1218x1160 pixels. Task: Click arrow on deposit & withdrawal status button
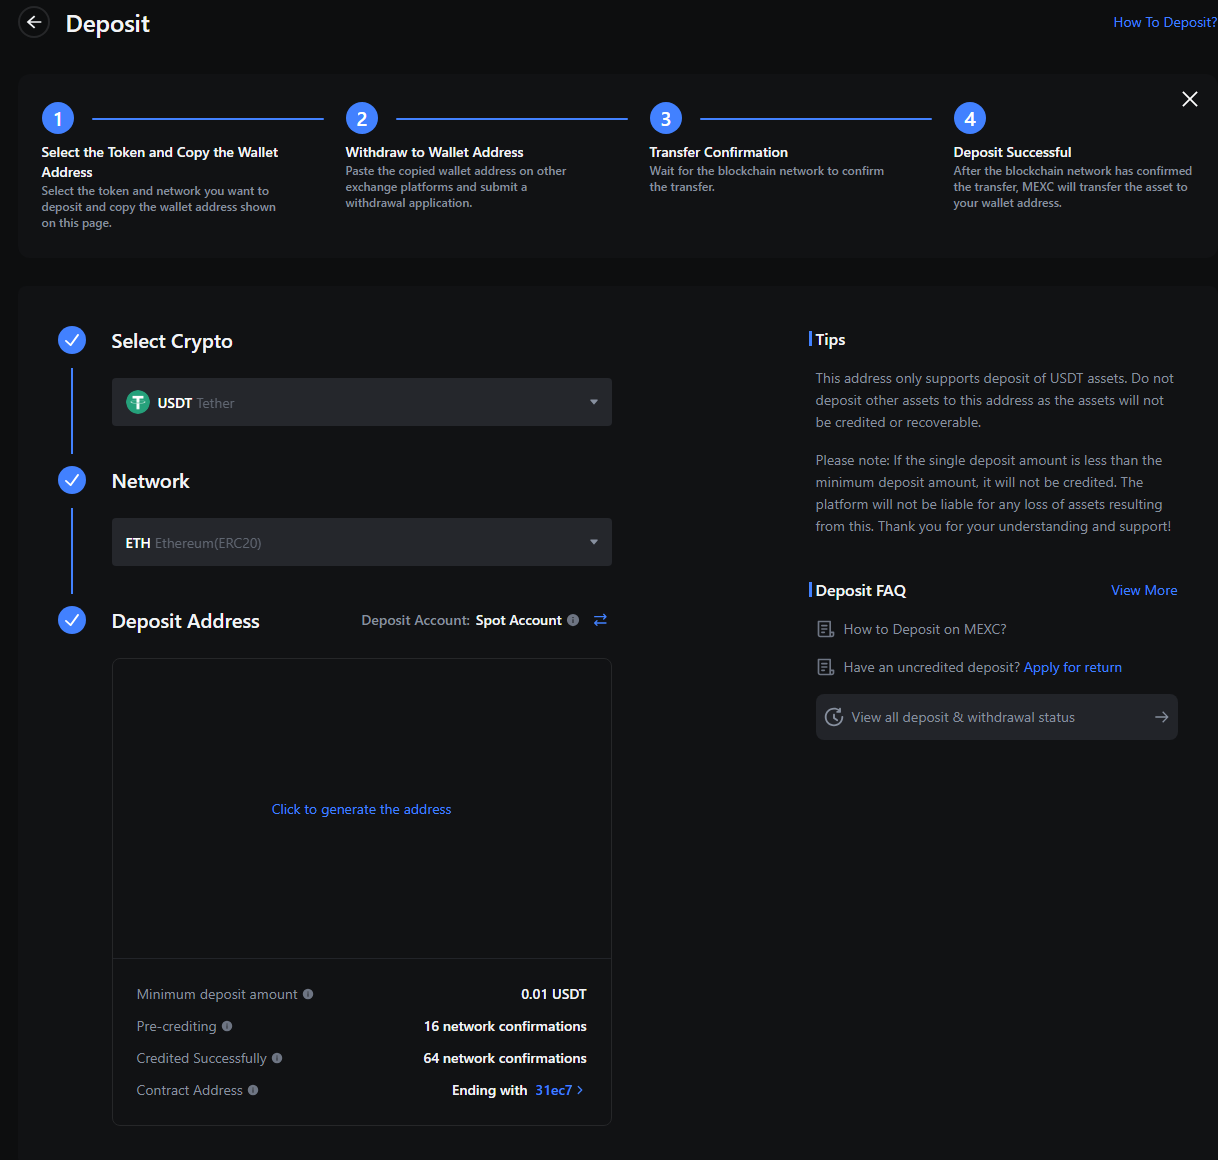[x=1161, y=717]
